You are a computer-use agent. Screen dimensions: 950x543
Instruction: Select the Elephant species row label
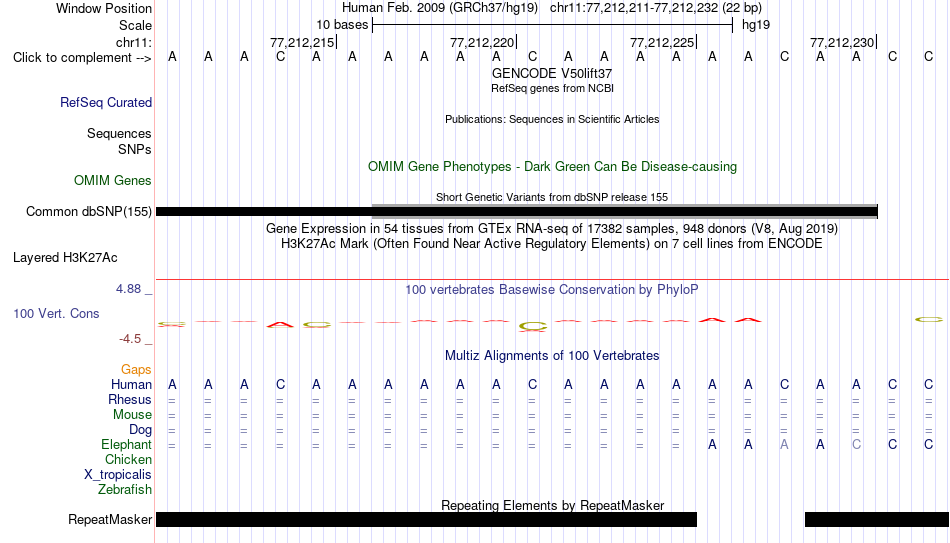127,444
